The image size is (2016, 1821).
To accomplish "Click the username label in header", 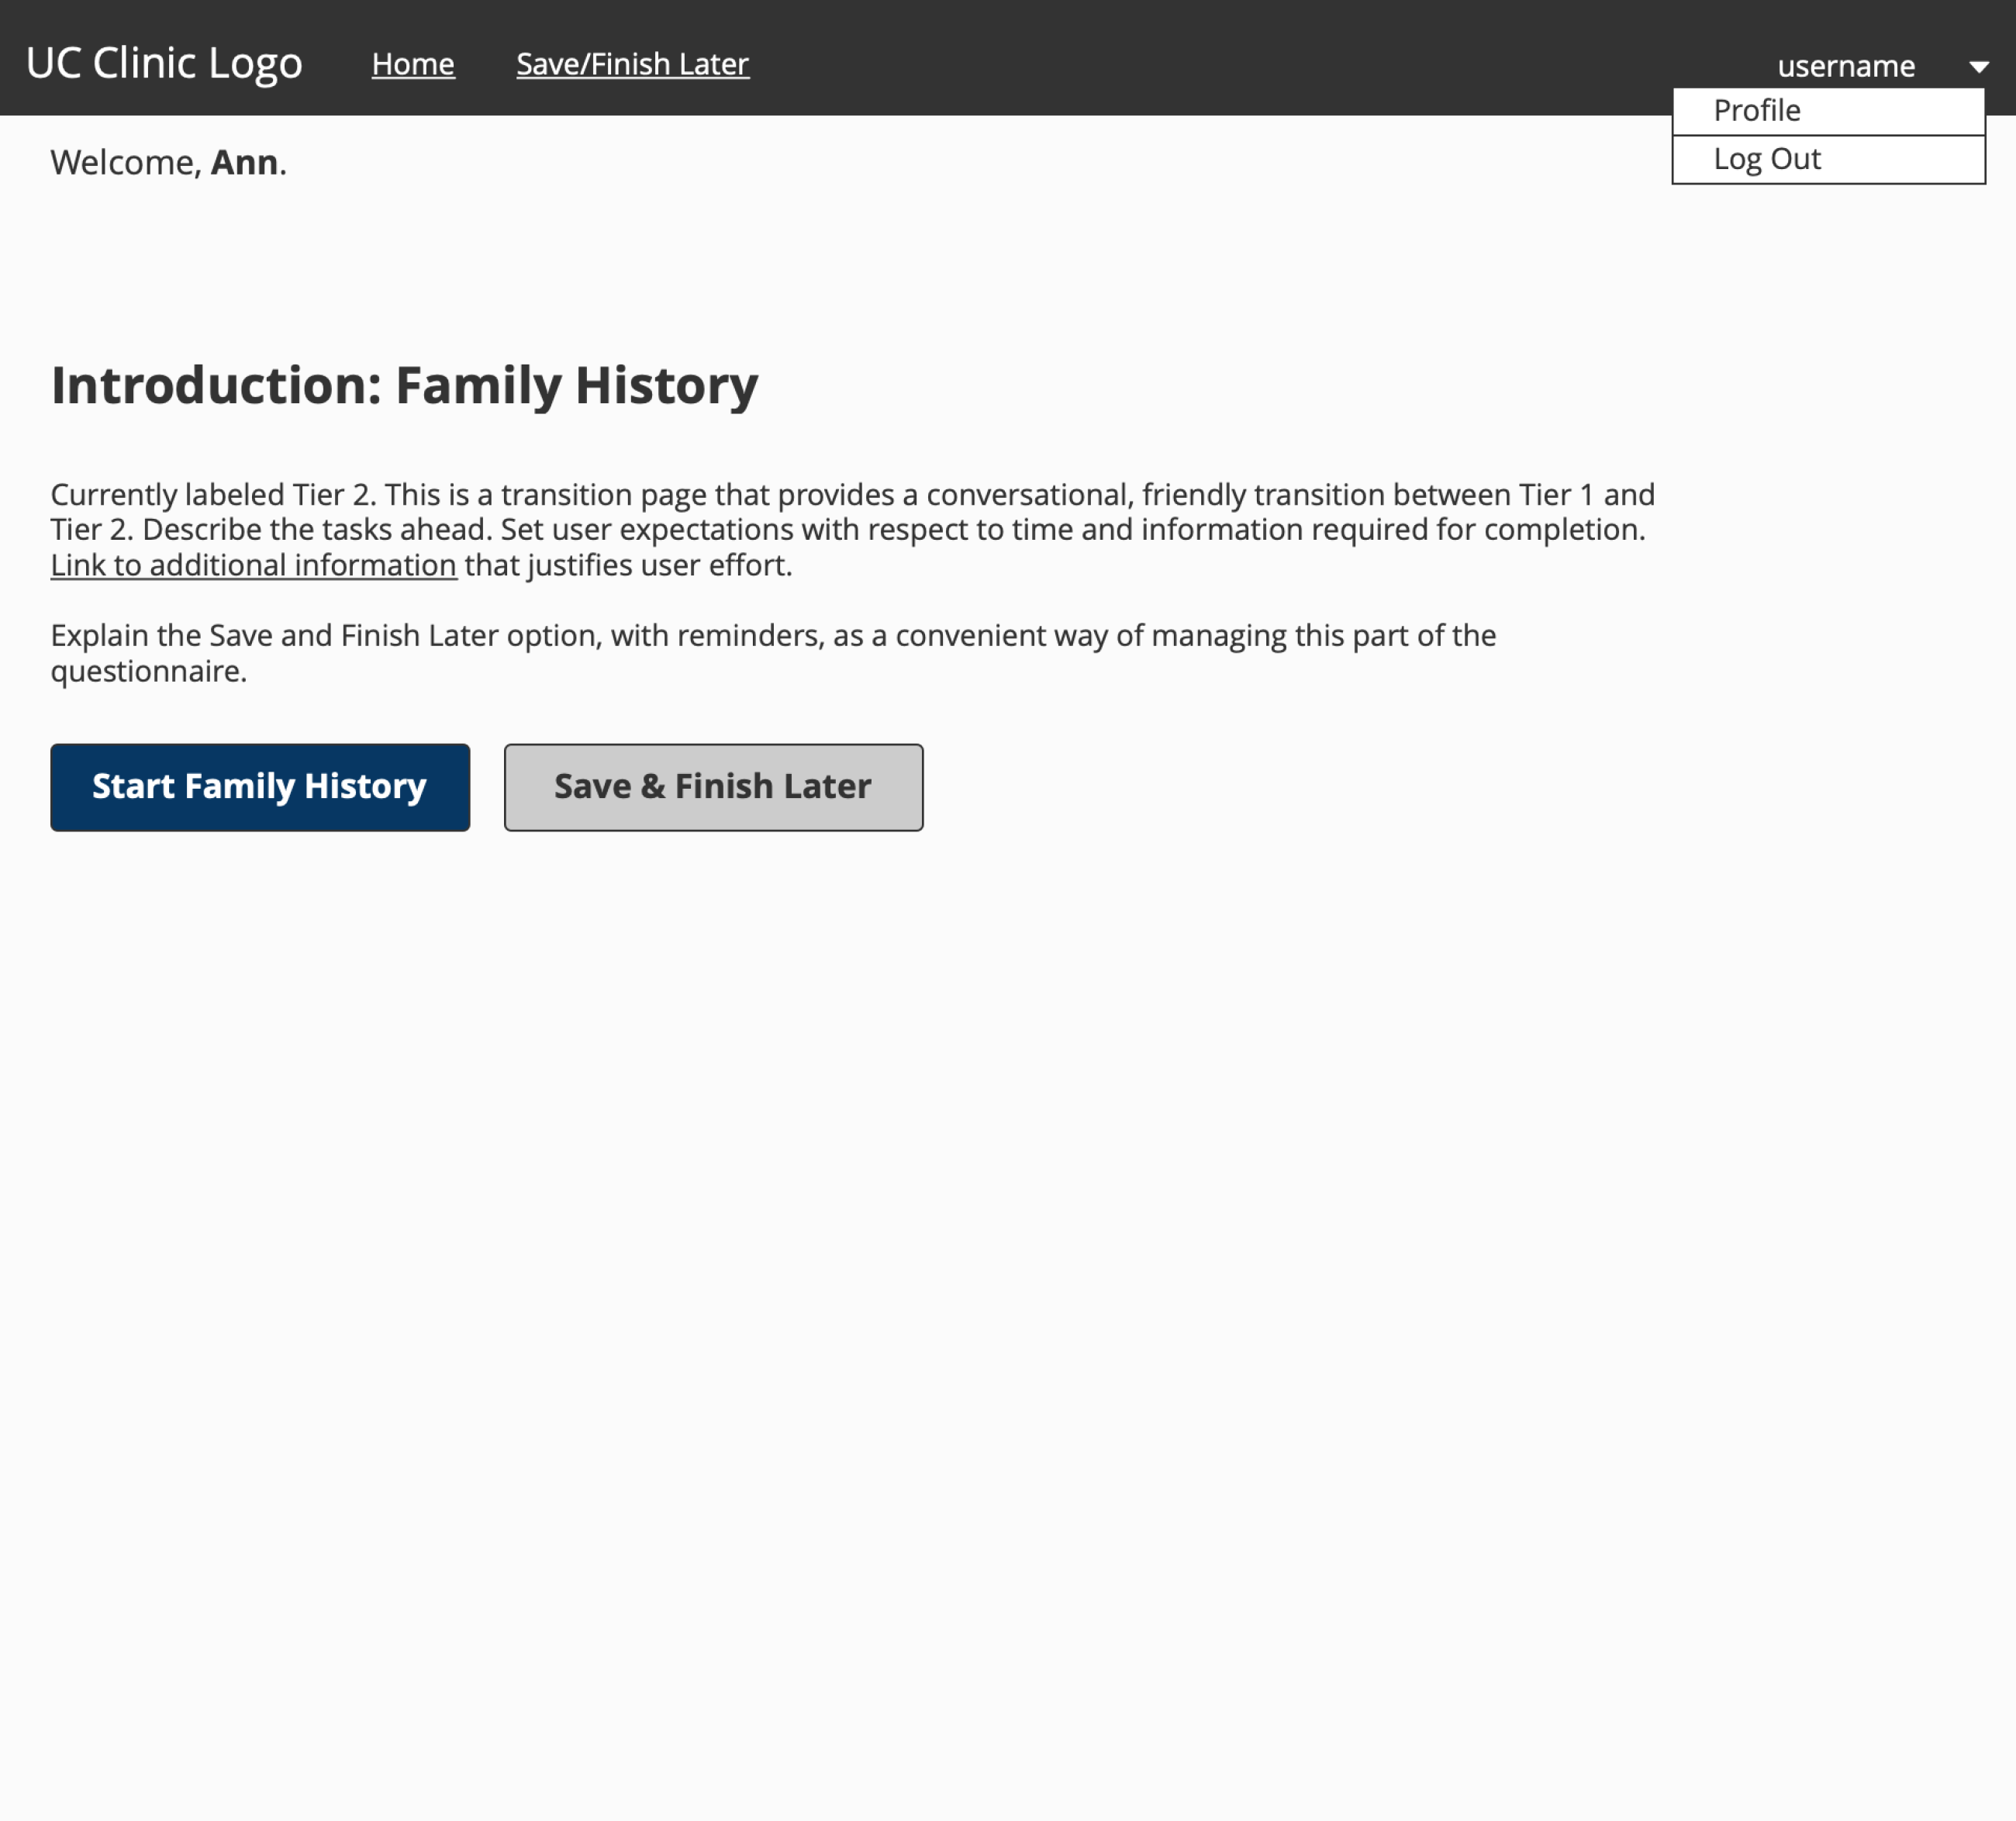I will pyautogui.click(x=1846, y=66).
